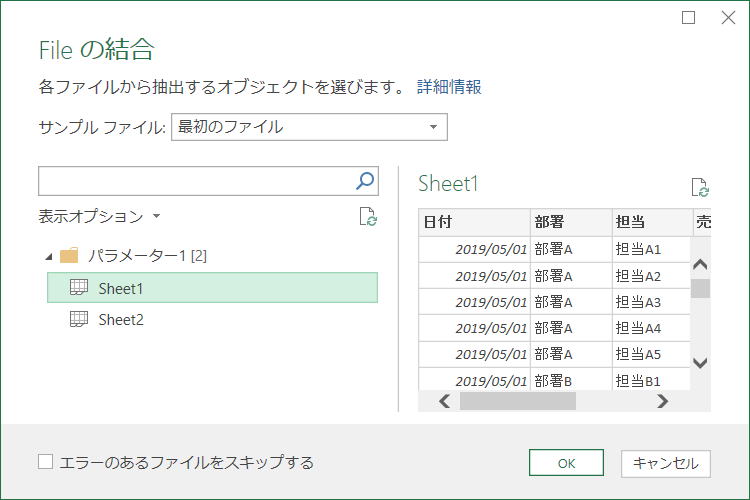Enable エラーのあるファイルをスキップする checkbox
The image size is (750, 500).
(x=45, y=462)
